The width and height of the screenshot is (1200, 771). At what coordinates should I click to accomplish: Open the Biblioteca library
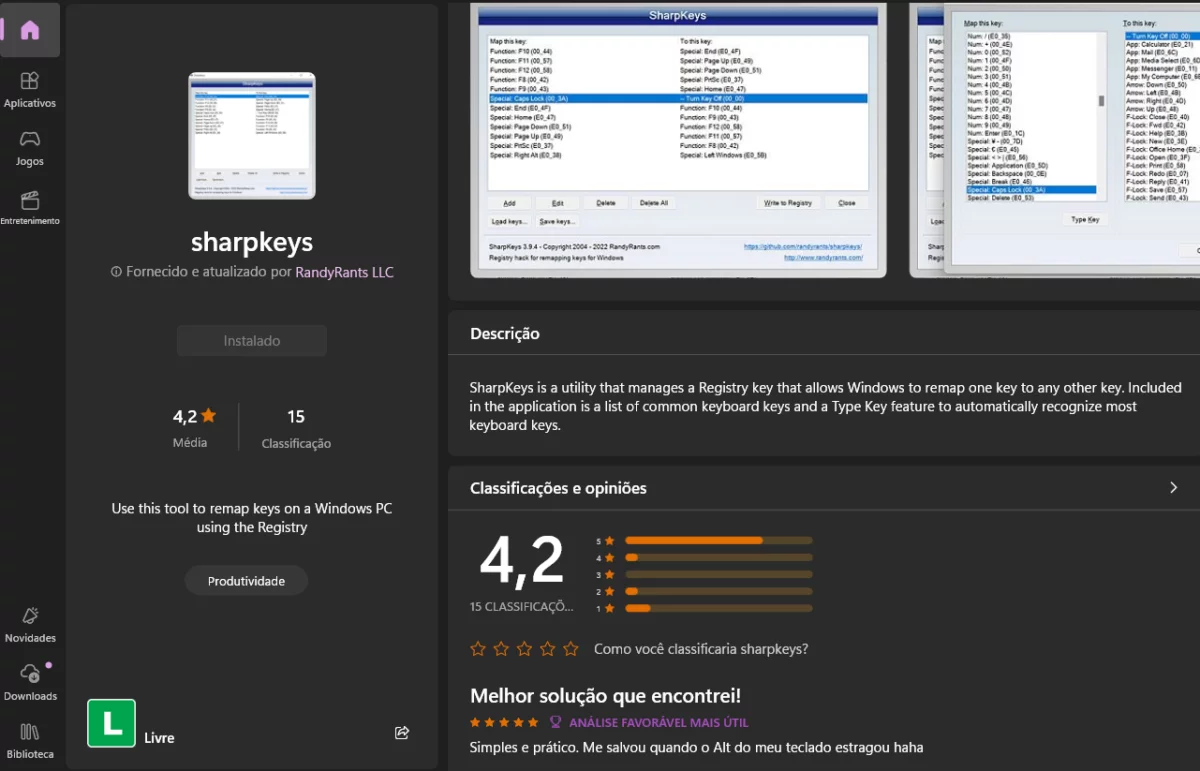click(x=30, y=740)
